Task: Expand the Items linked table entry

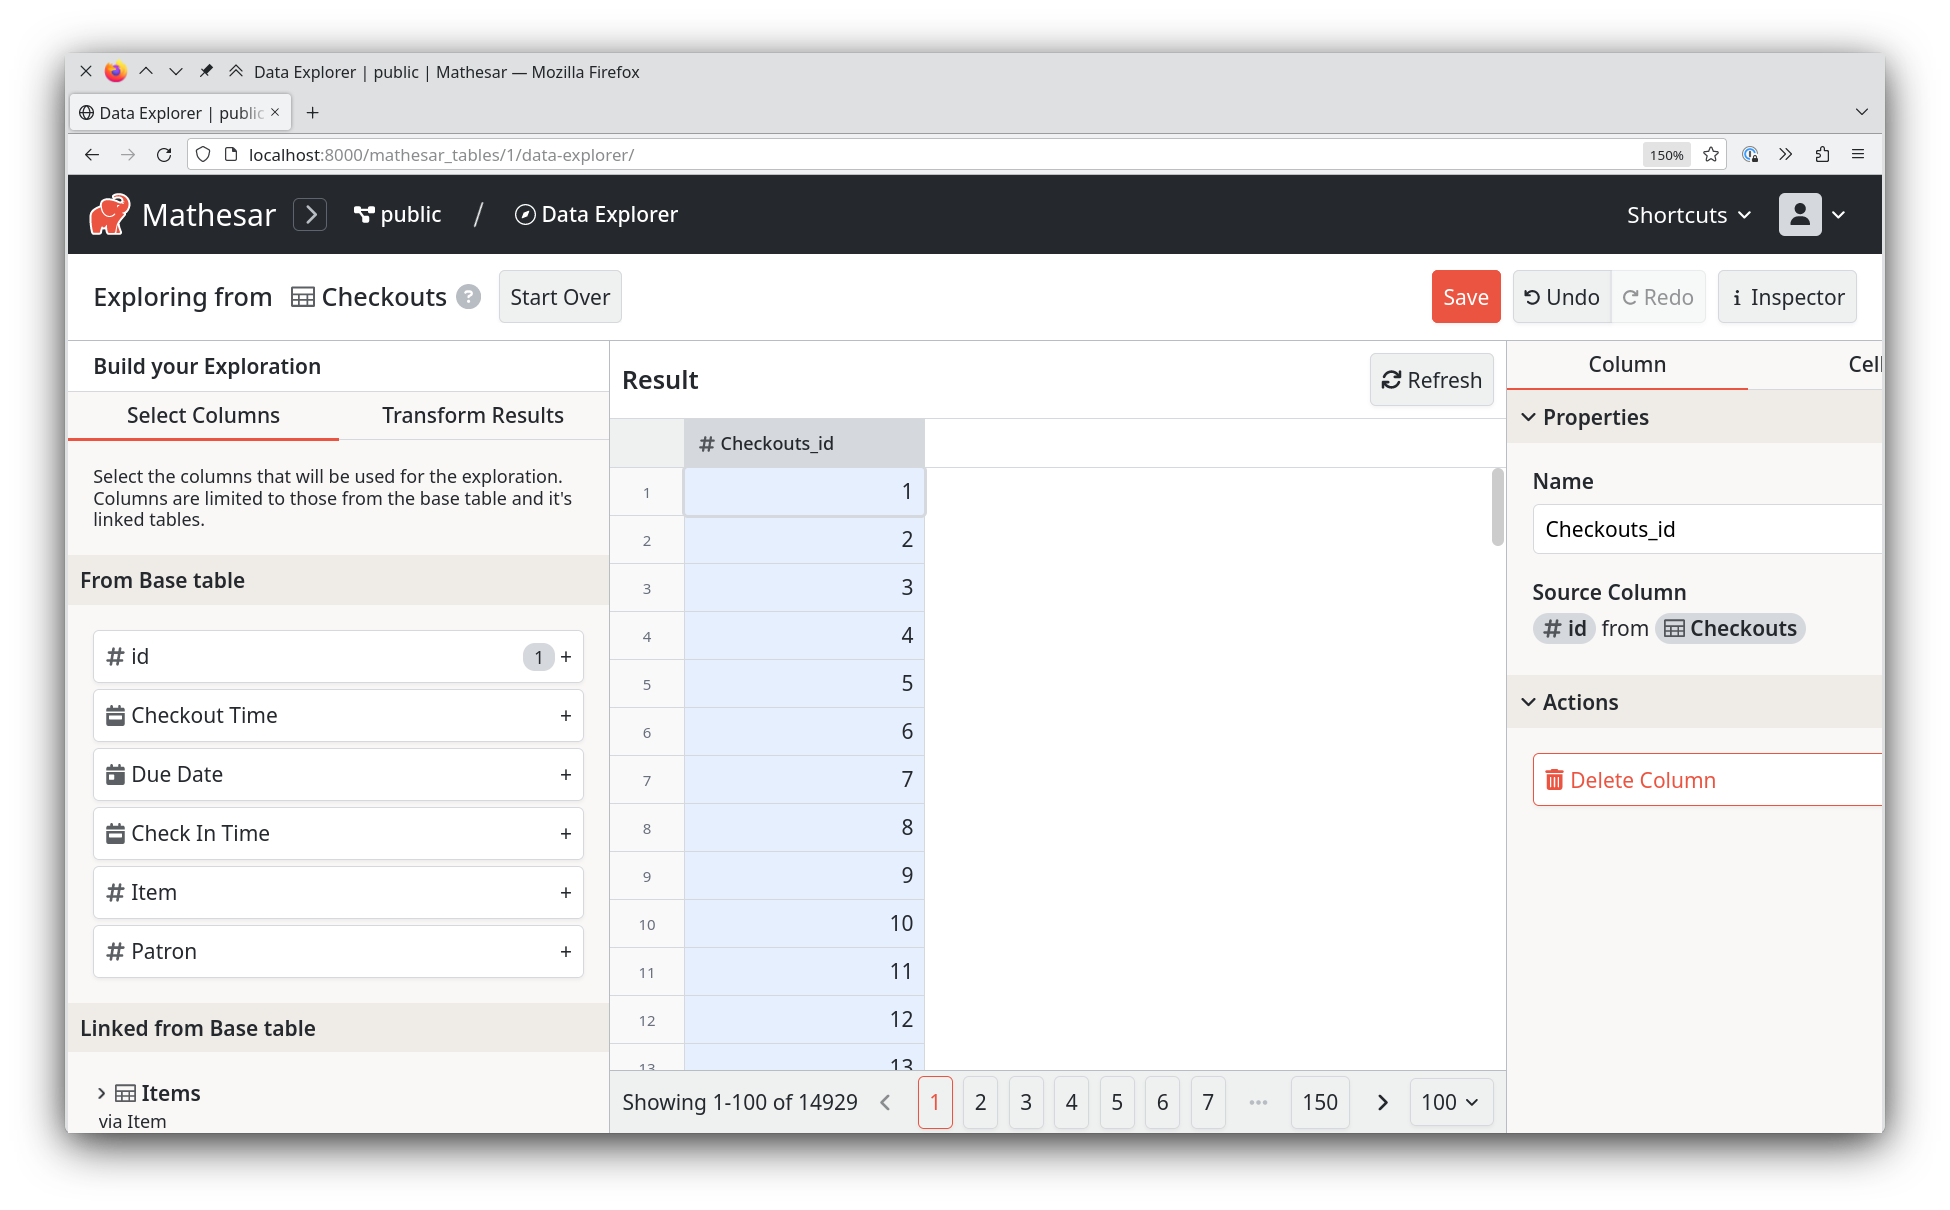Action: click(x=101, y=1092)
